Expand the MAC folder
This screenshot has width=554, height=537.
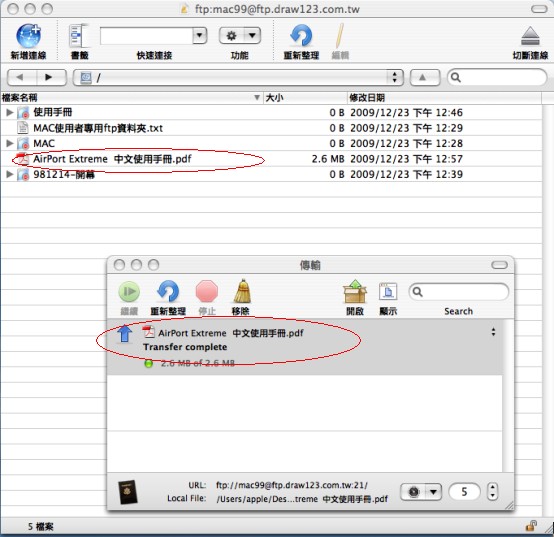(10, 143)
